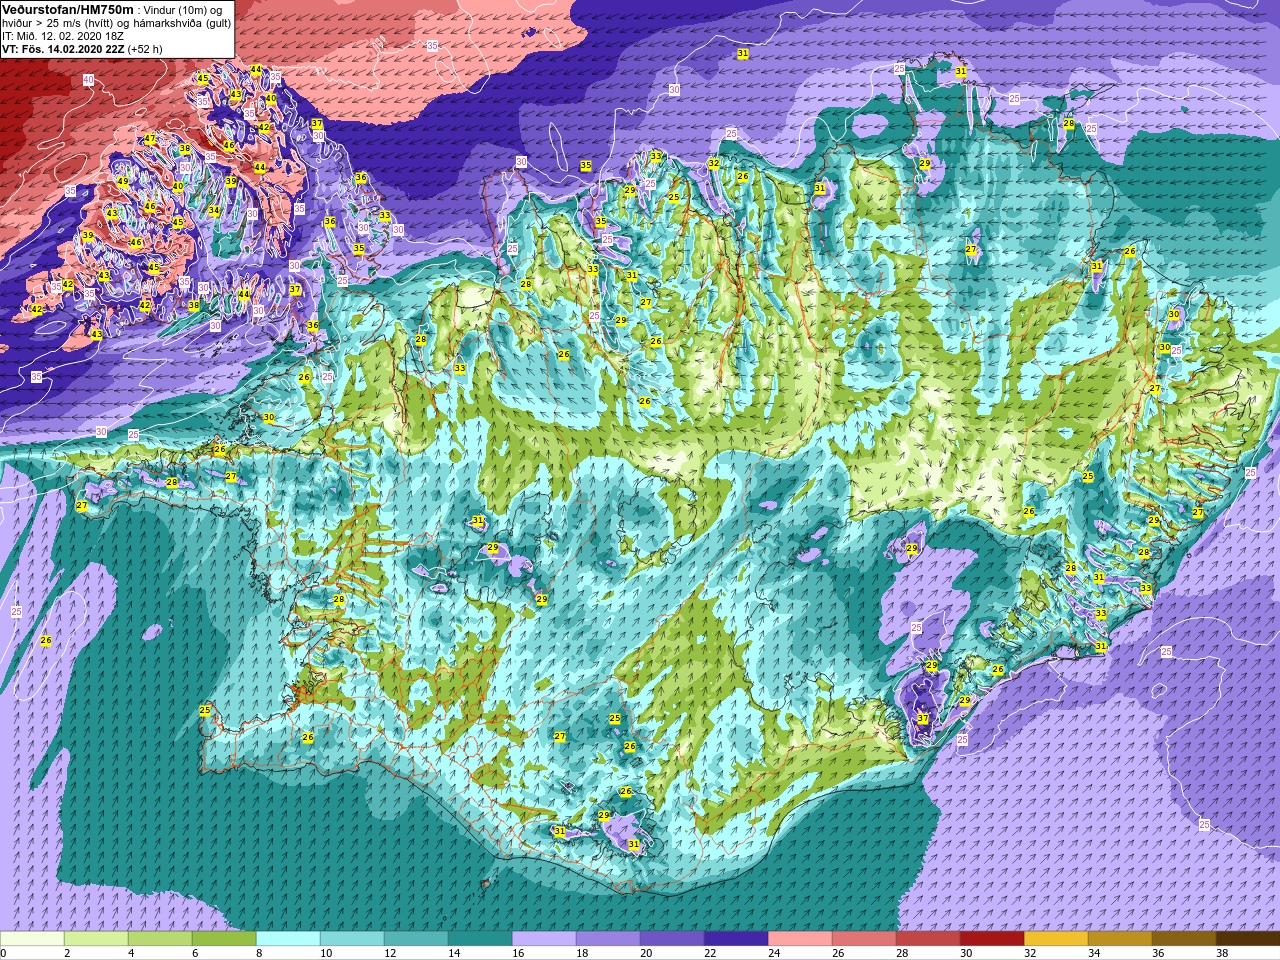Click the legend scale number 18
This screenshot has height=960, width=1280.
point(581,953)
